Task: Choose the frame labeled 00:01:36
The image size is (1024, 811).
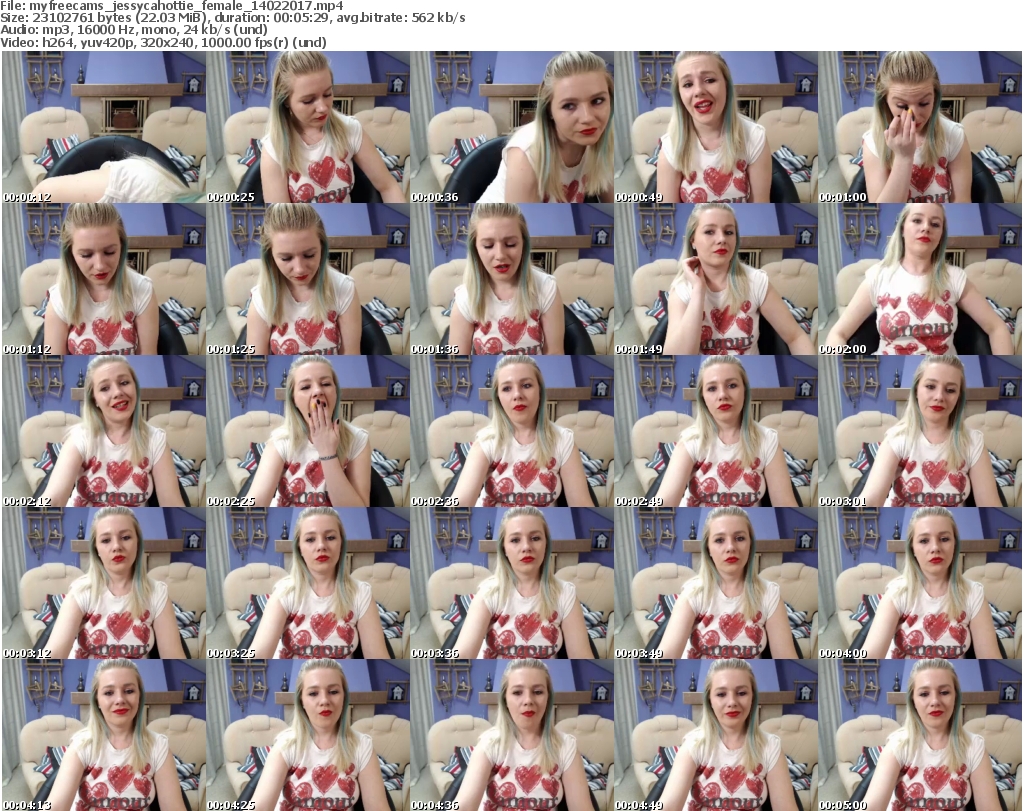Action: pos(512,279)
